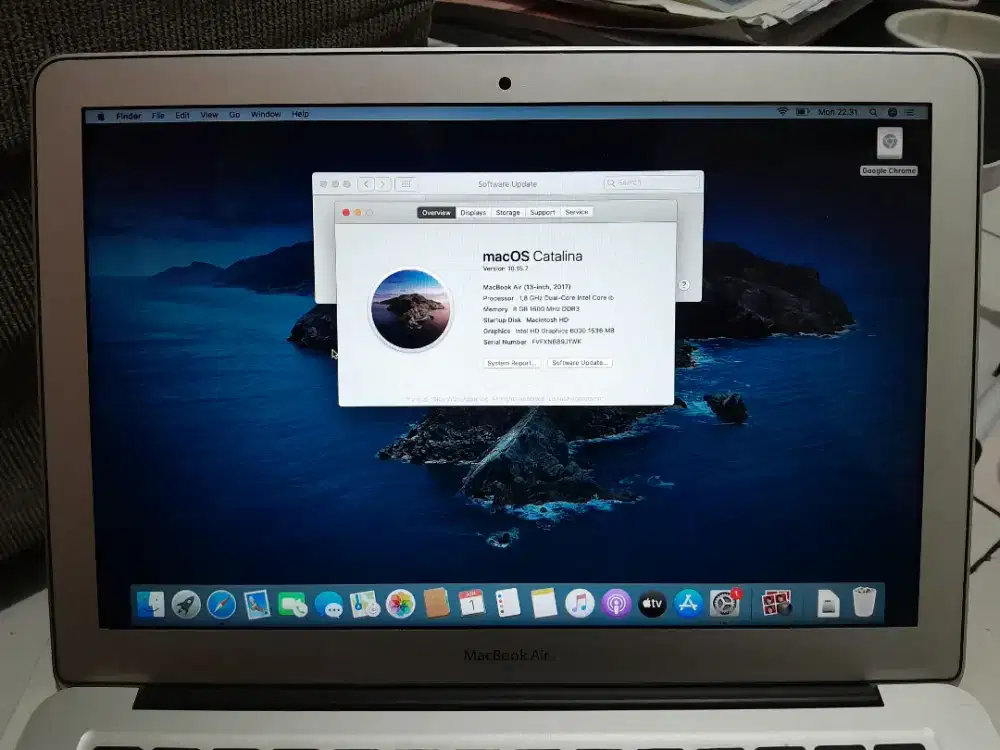The height and width of the screenshot is (750, 1000).
Task: Click the macOS Catalina heading
Action: pos(533,256)
